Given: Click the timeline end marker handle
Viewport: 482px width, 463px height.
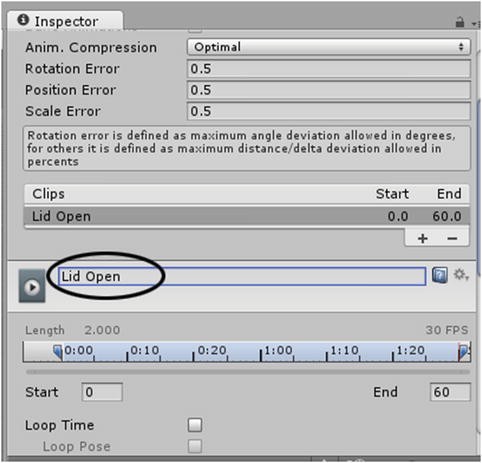Looking at the screenshot, I should click(464, 352).
